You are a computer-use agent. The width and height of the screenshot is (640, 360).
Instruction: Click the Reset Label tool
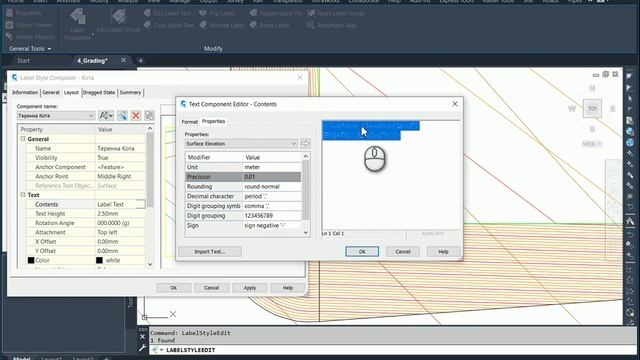point(269,25)
